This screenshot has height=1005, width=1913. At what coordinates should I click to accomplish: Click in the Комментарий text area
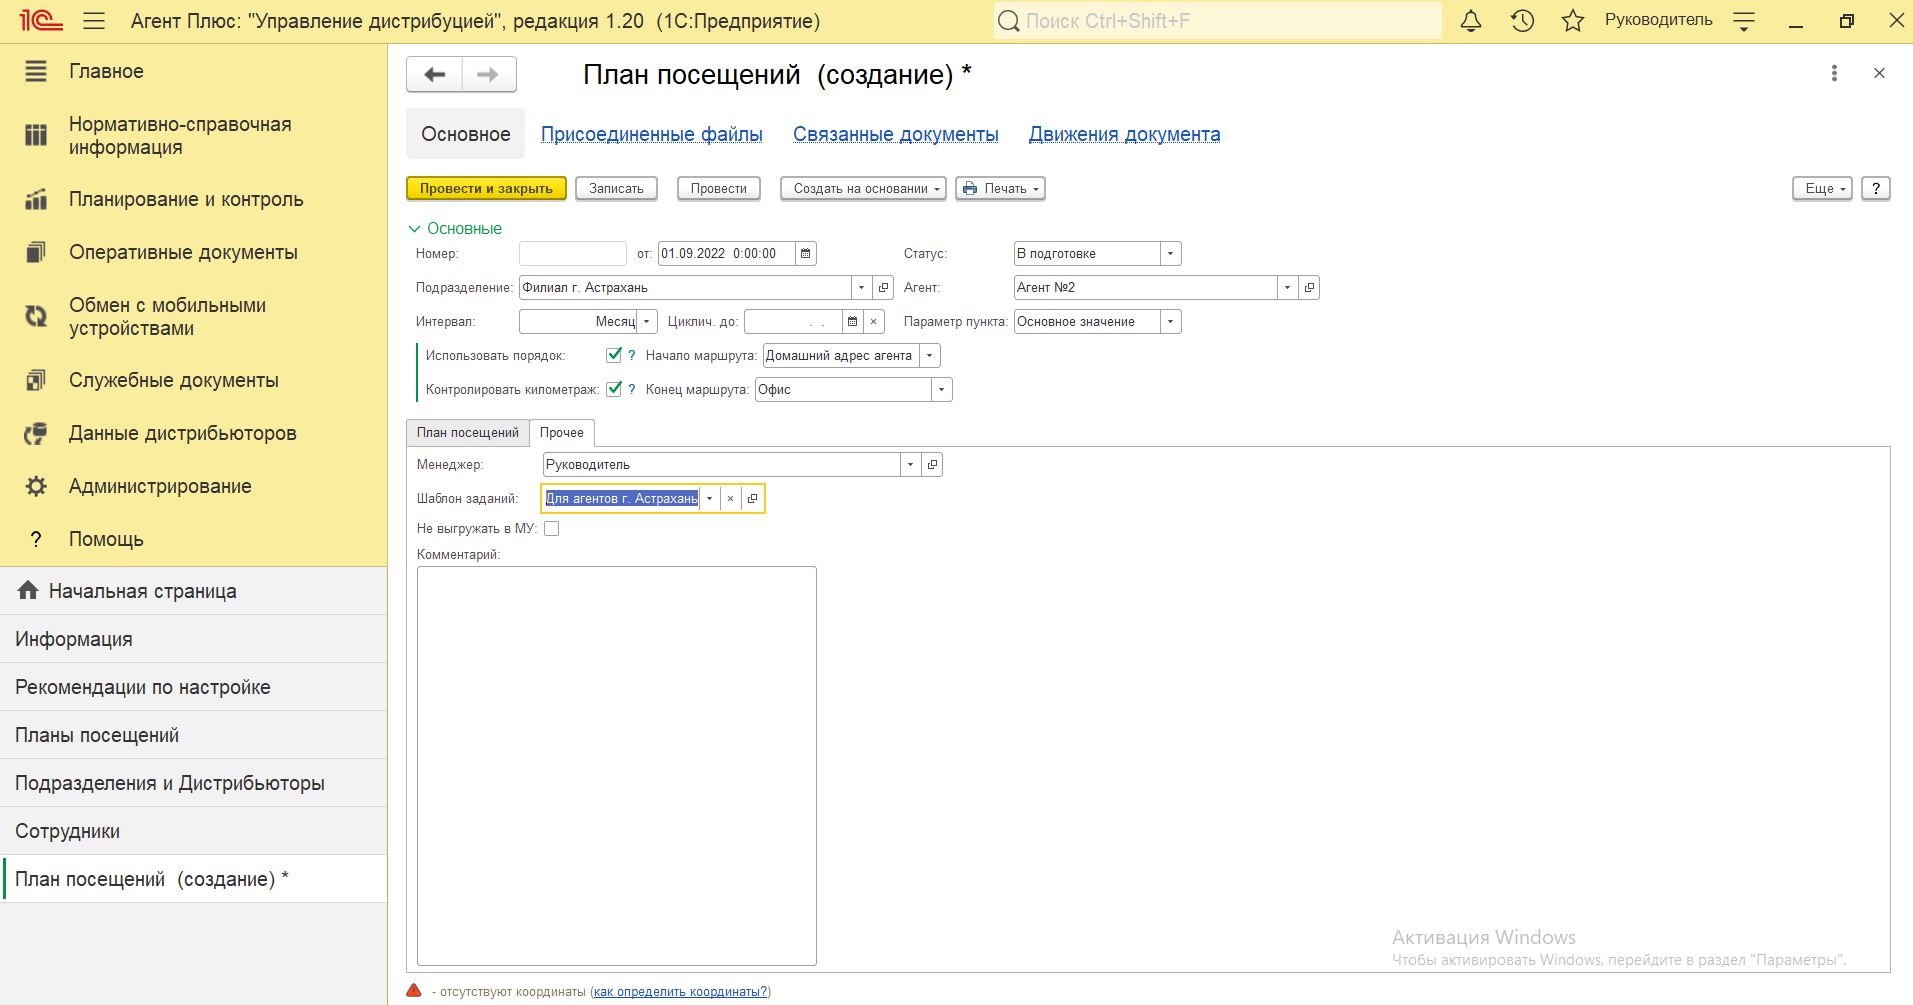[x=617, y=766]
